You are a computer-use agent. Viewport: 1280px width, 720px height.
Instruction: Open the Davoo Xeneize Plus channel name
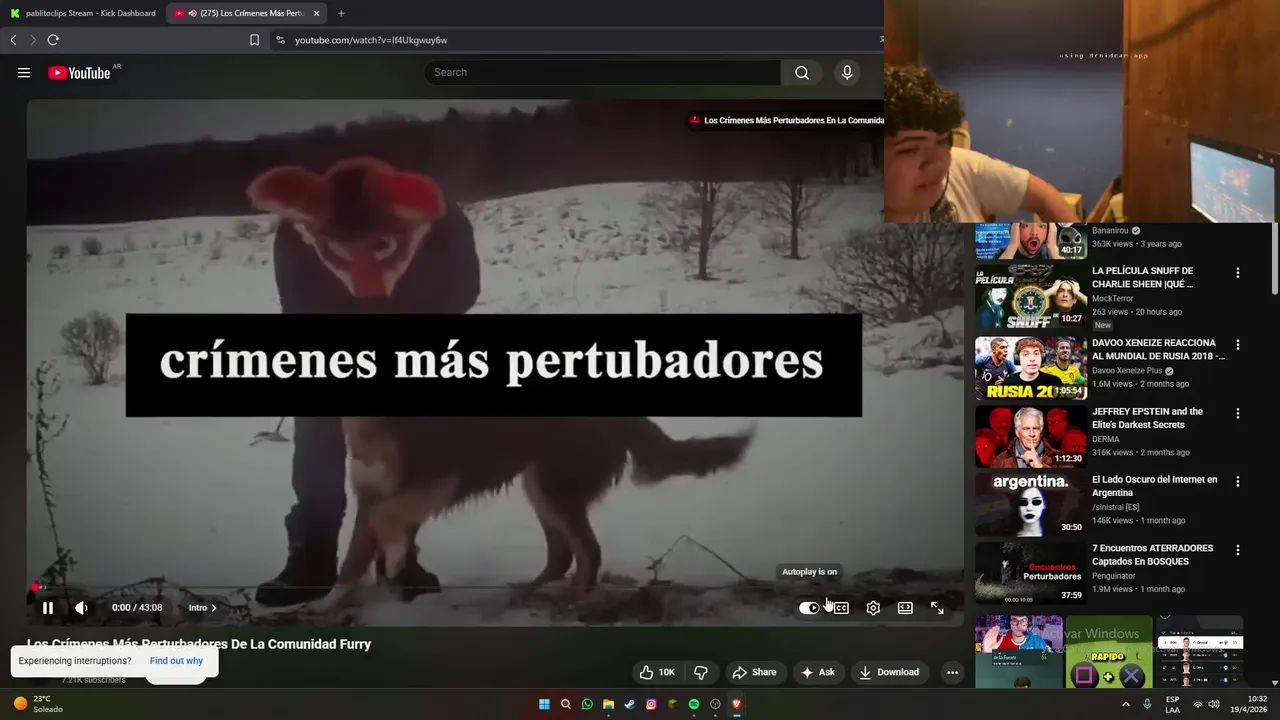tap(1127, 371)
